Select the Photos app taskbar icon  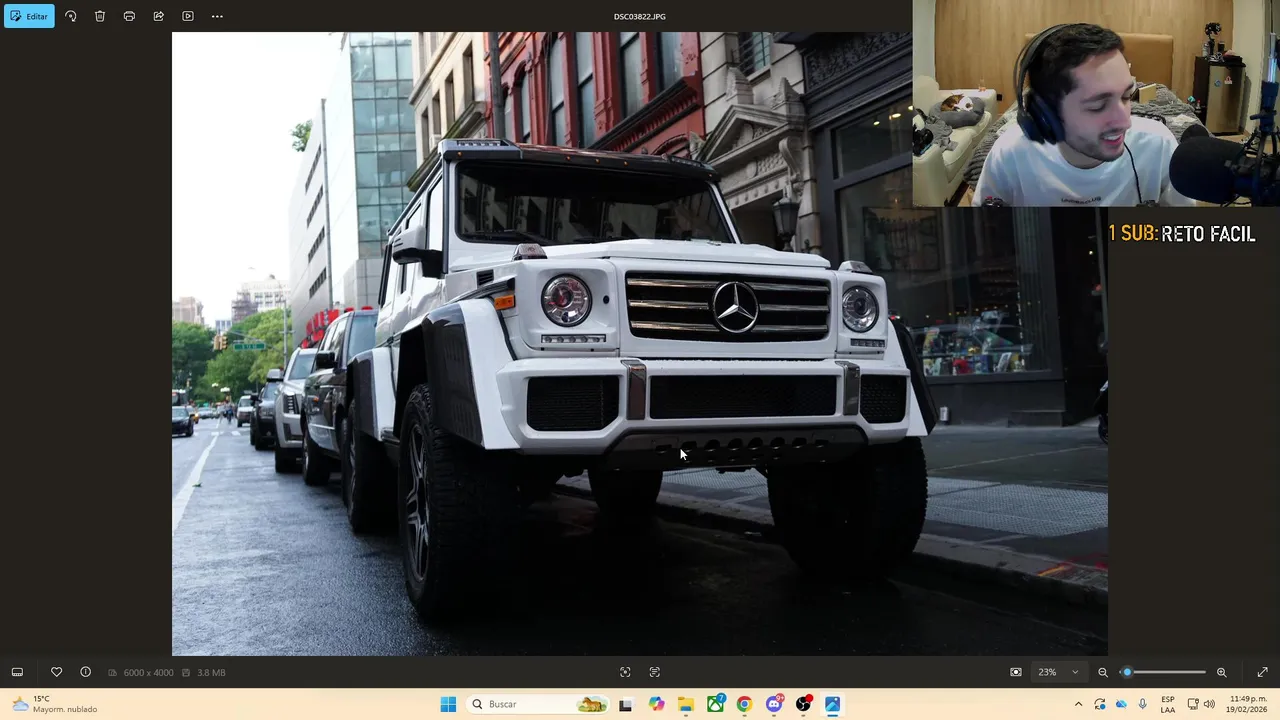coord(832,704)
